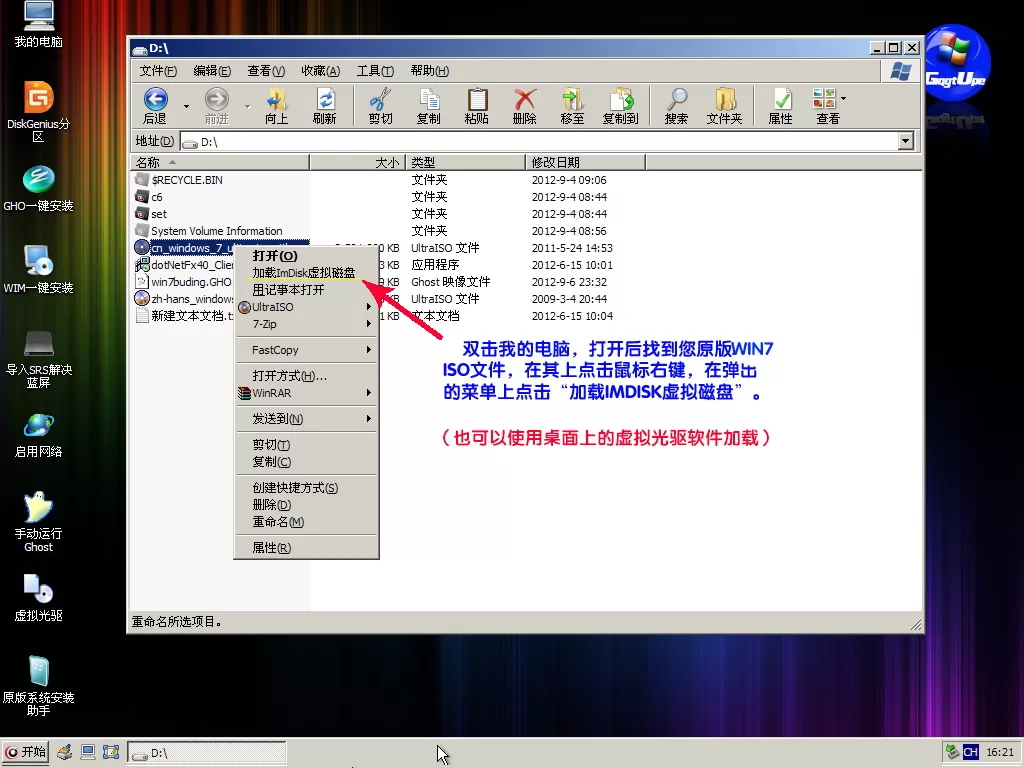
Task: Click the 文件夹 folders toolbar icon
Action: (x=724, y=99)
